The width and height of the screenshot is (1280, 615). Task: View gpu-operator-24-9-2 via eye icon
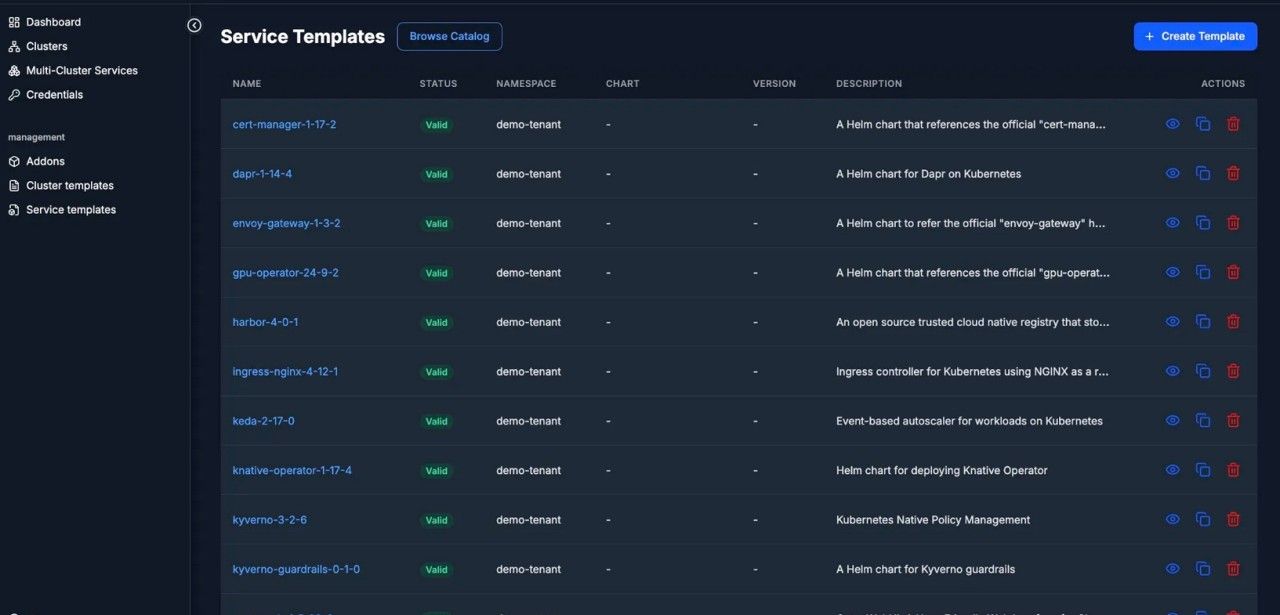tap(1173, 272)
